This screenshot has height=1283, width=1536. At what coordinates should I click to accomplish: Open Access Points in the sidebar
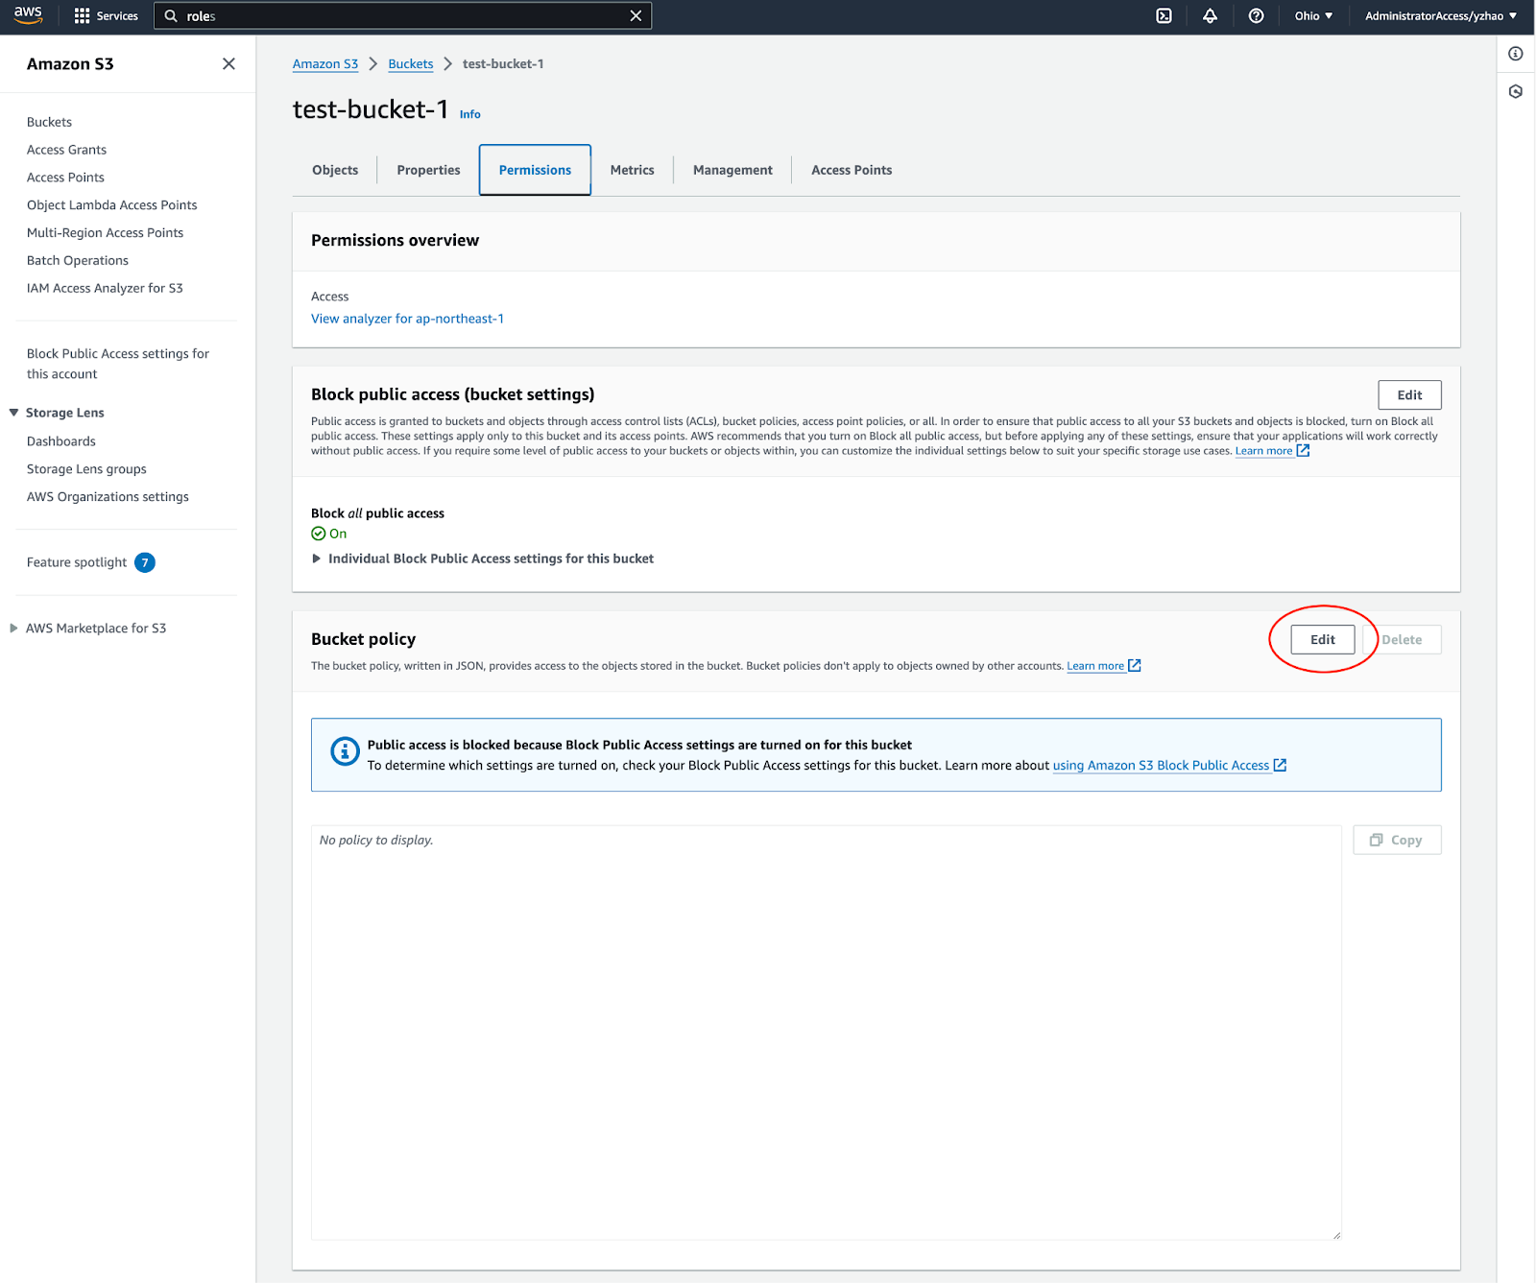[65, 177]
